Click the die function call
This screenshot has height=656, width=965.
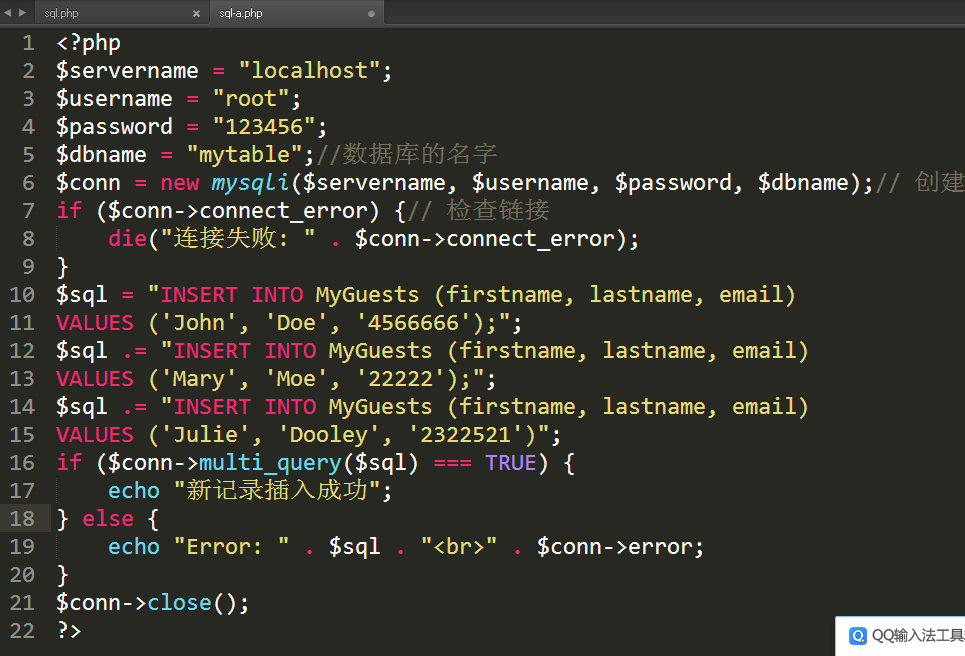[127, 239]
